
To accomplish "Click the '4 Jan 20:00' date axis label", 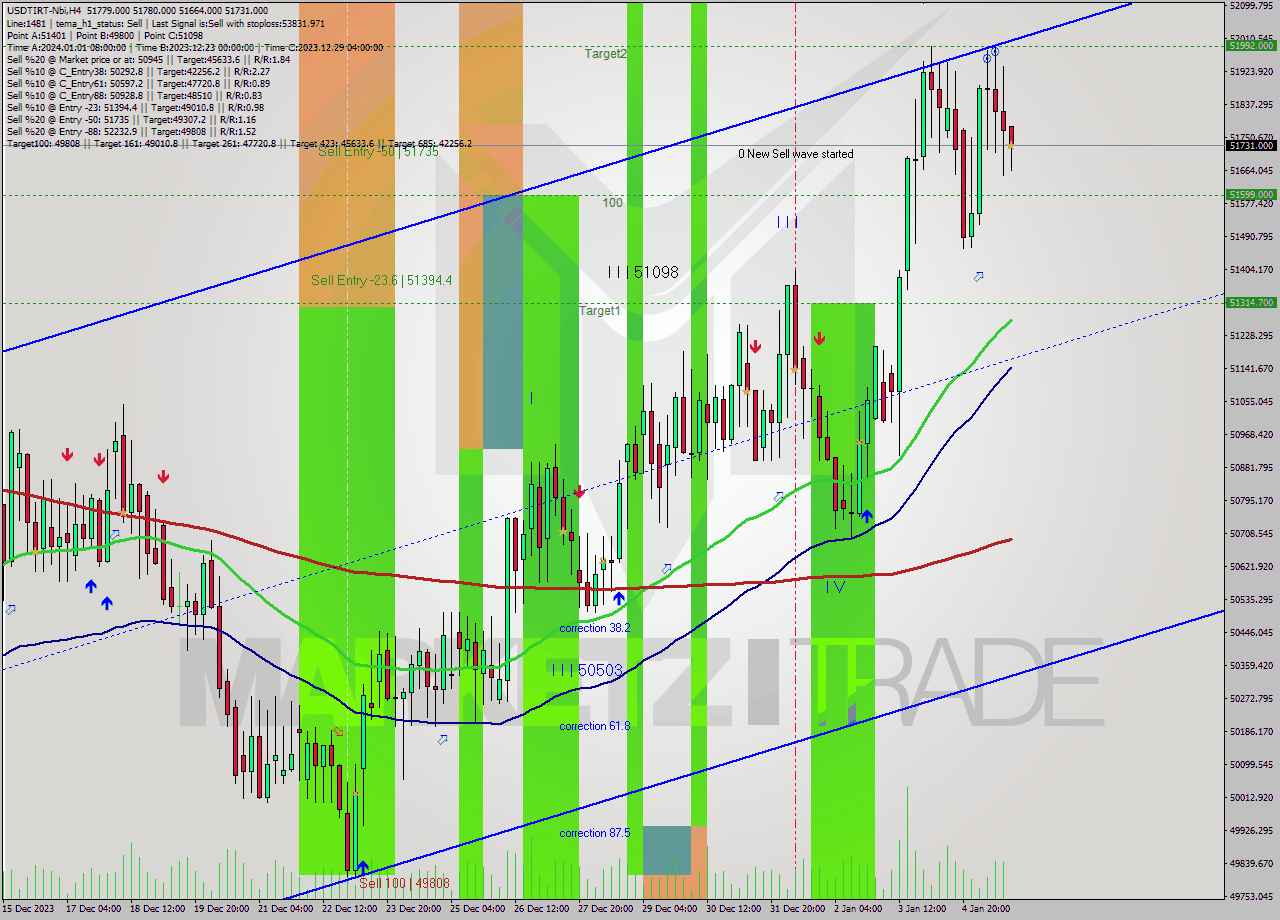I will coord(986,909).
